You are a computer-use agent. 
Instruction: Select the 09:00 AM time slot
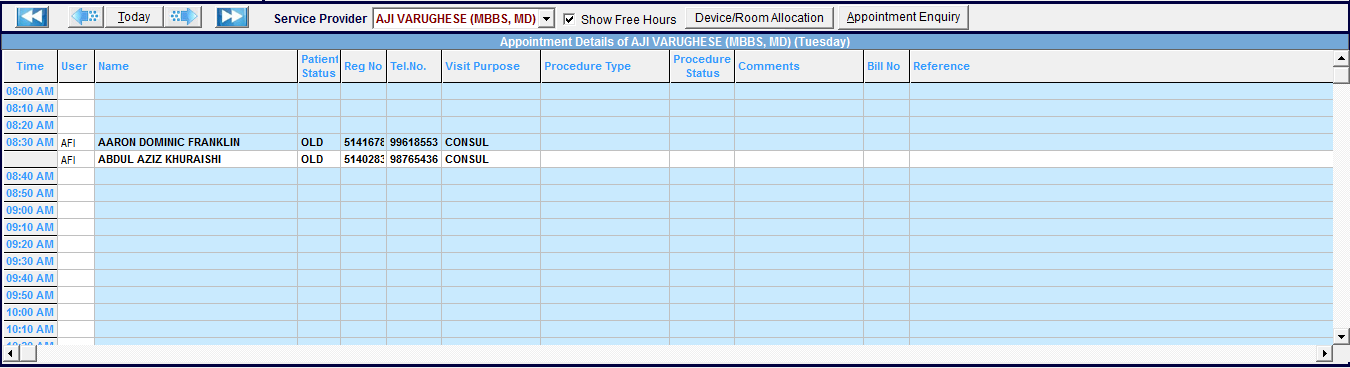point(30,210)
